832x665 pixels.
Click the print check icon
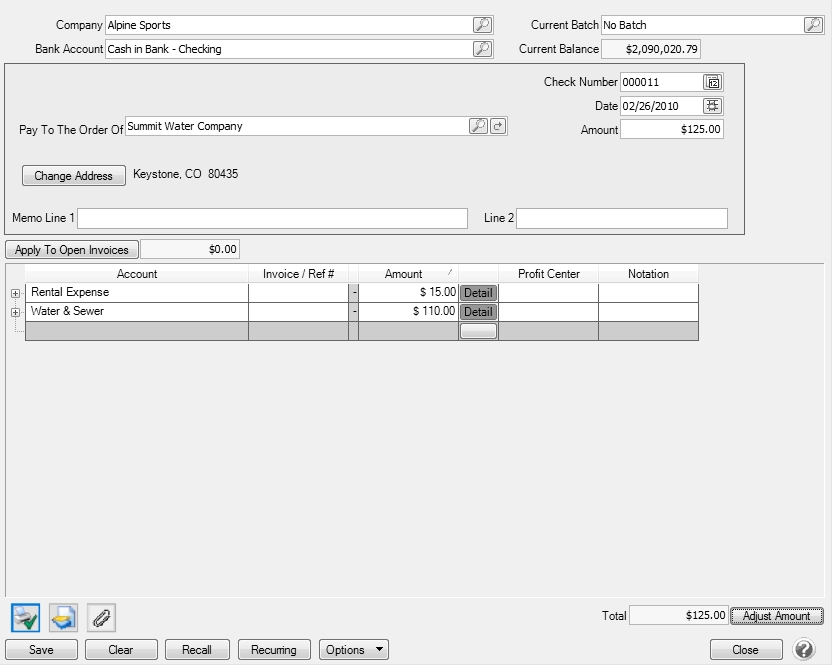(x=26, y=618)
